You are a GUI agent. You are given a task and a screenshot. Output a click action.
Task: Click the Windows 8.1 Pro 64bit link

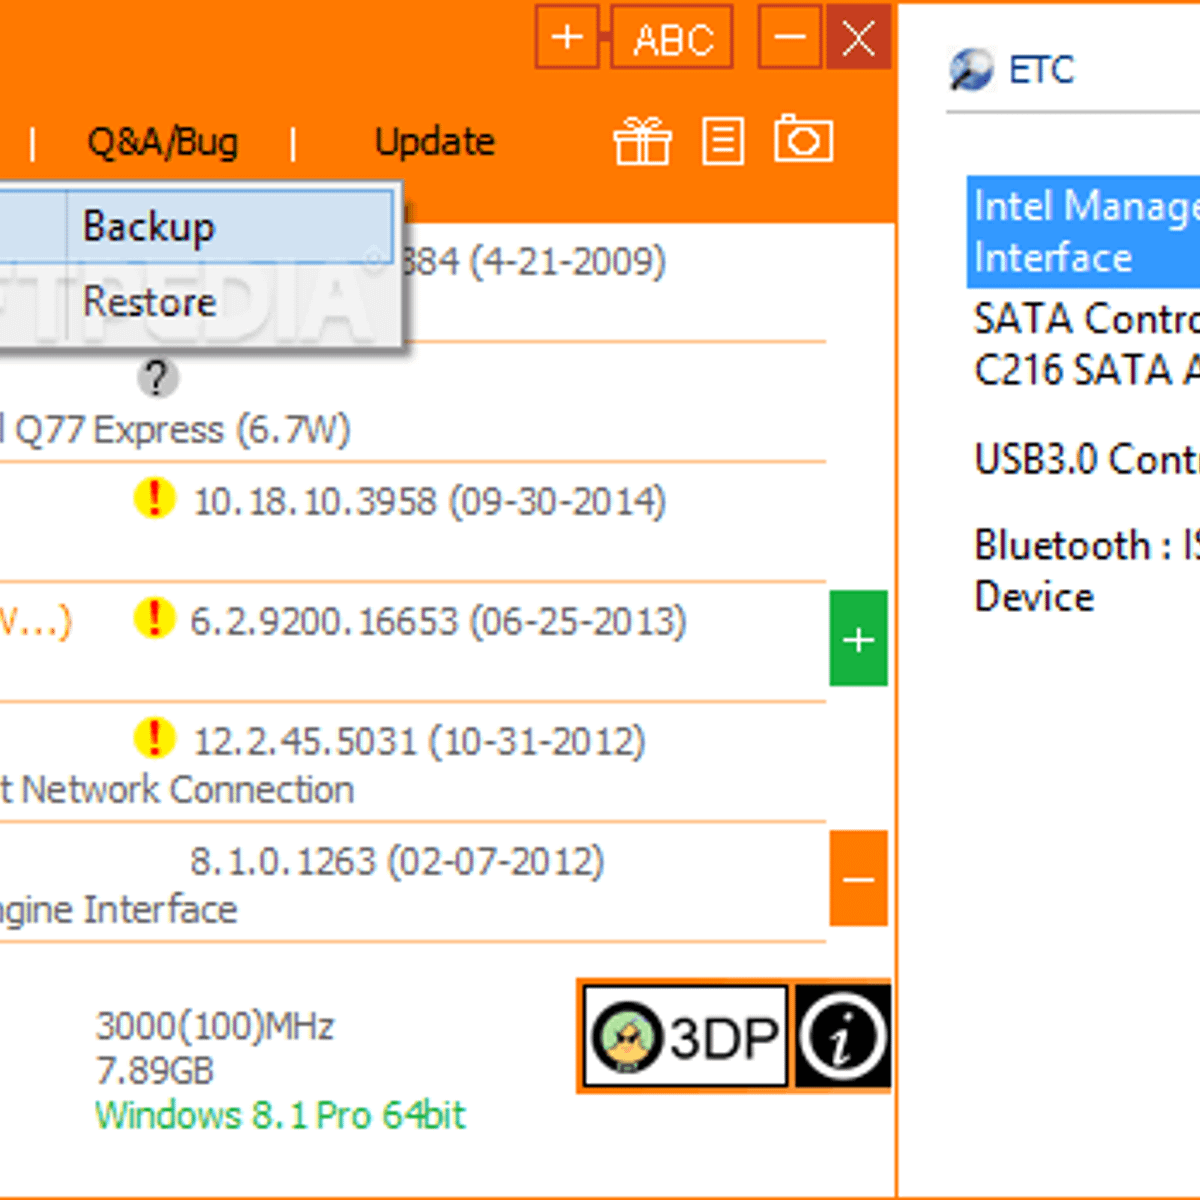(280, 1114)
